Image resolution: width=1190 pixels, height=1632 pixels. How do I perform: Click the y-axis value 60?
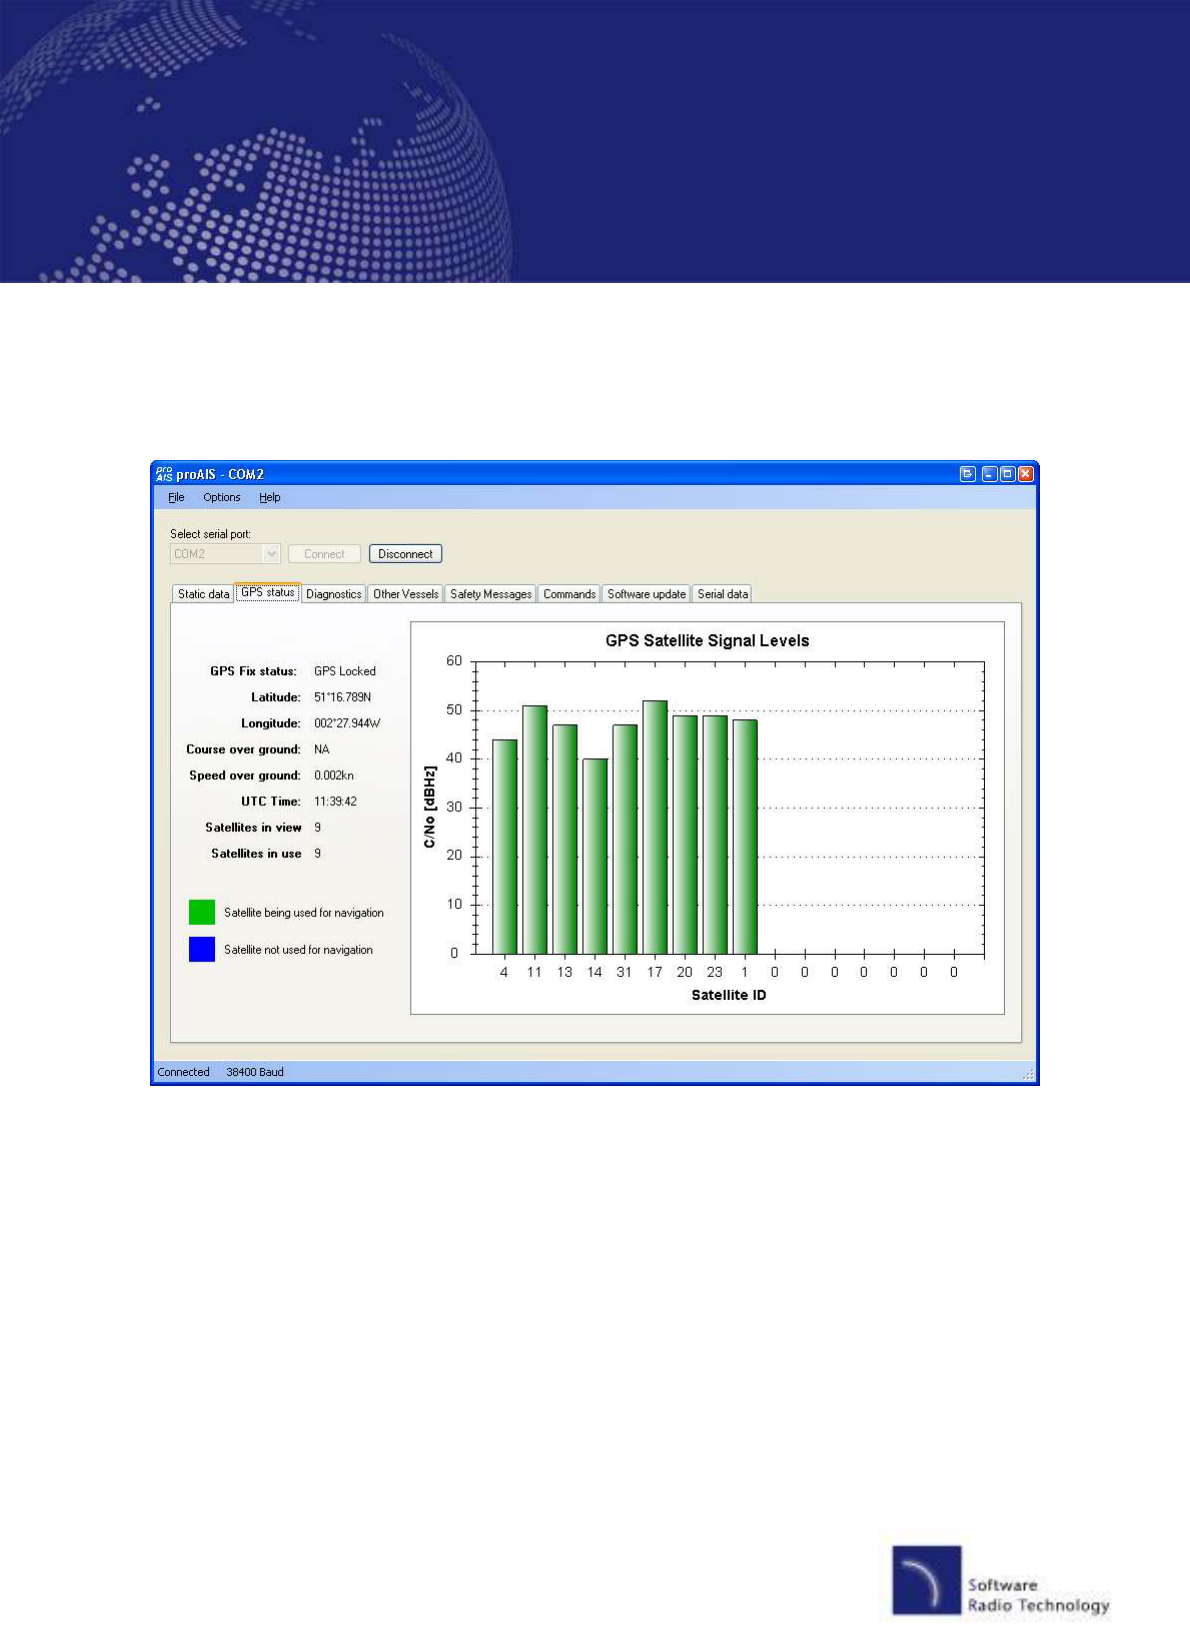[x=454, y=661]
